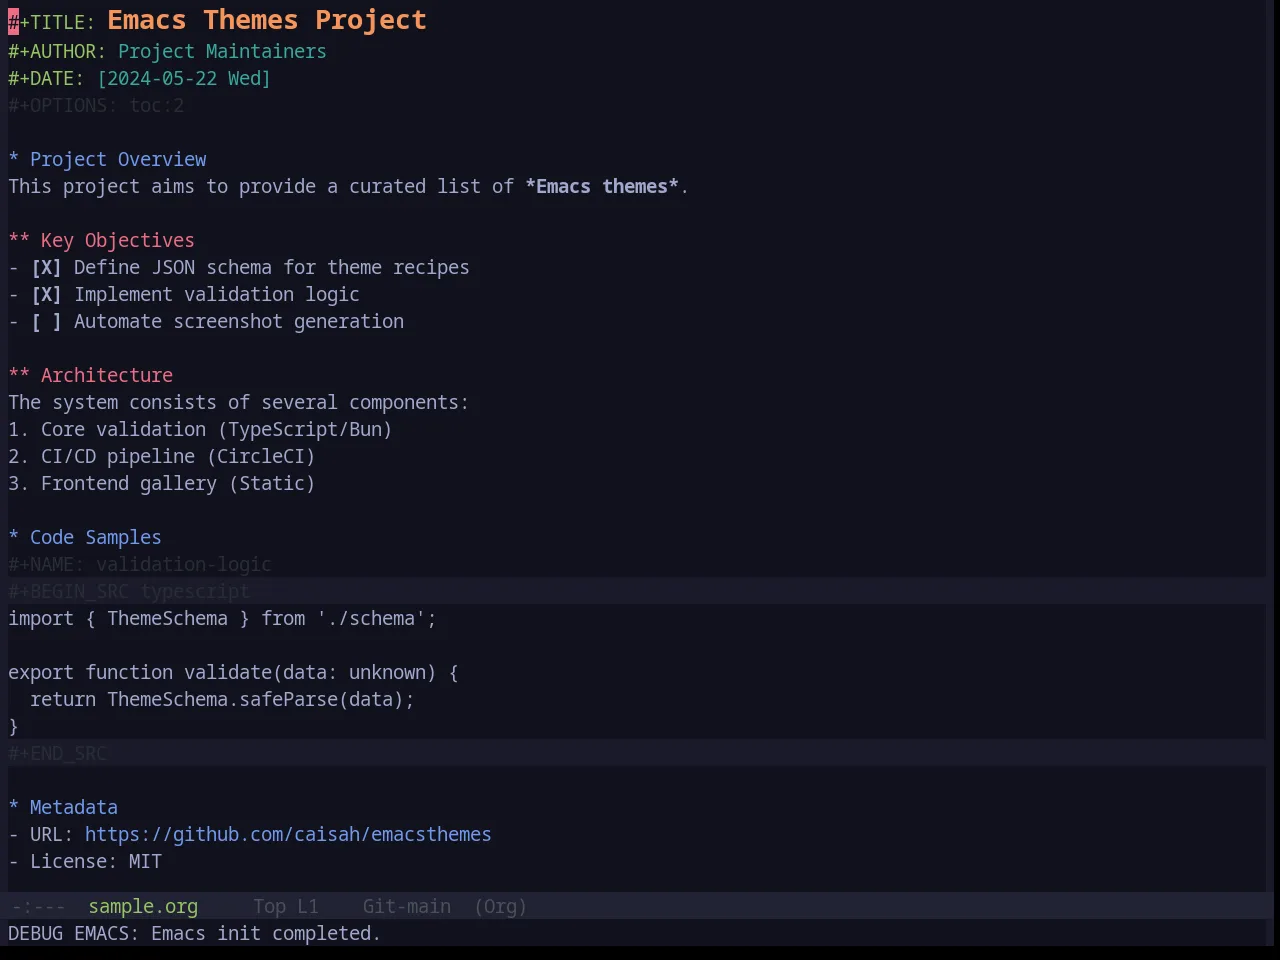Click the '#+DATE:' keyword
Screen dimensions: 1280x960
46,79
